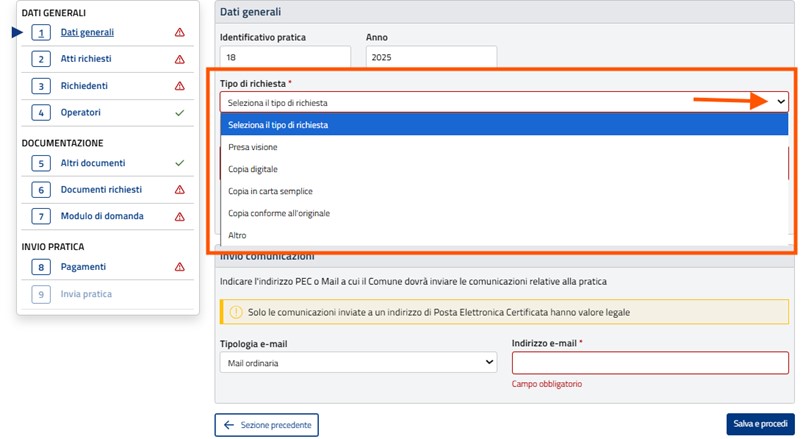The width and height of the screenshot is (803, 439).
Task: Click the green checkmark beside Altri documenti
Action: [x=180, y=162]
